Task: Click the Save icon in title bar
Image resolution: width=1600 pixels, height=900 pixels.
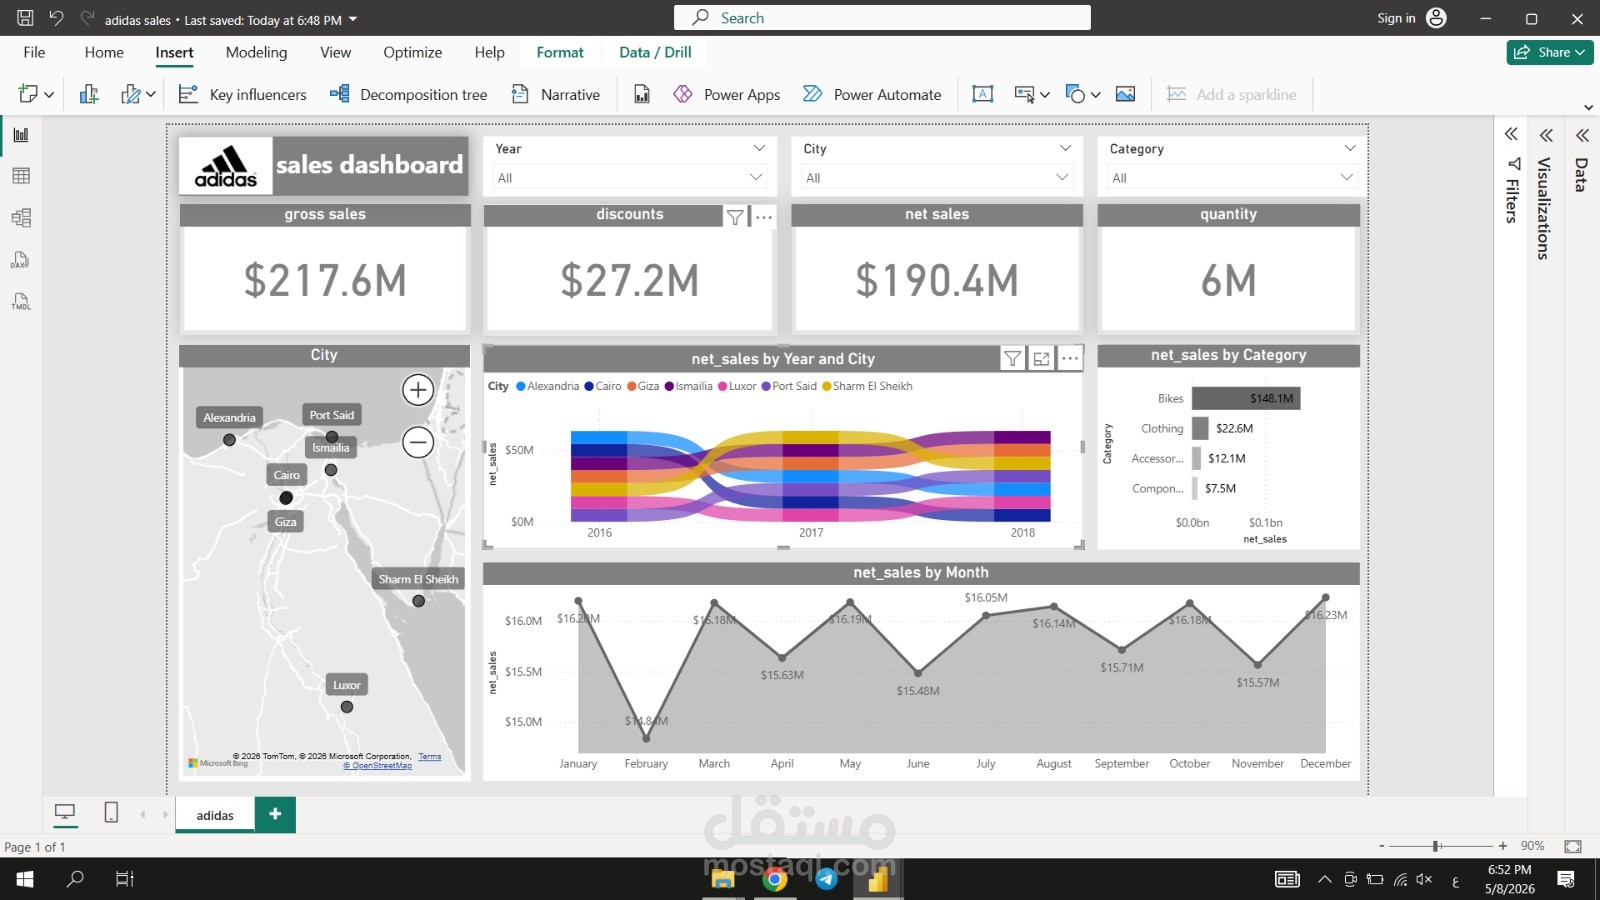Action: (25, 18)
